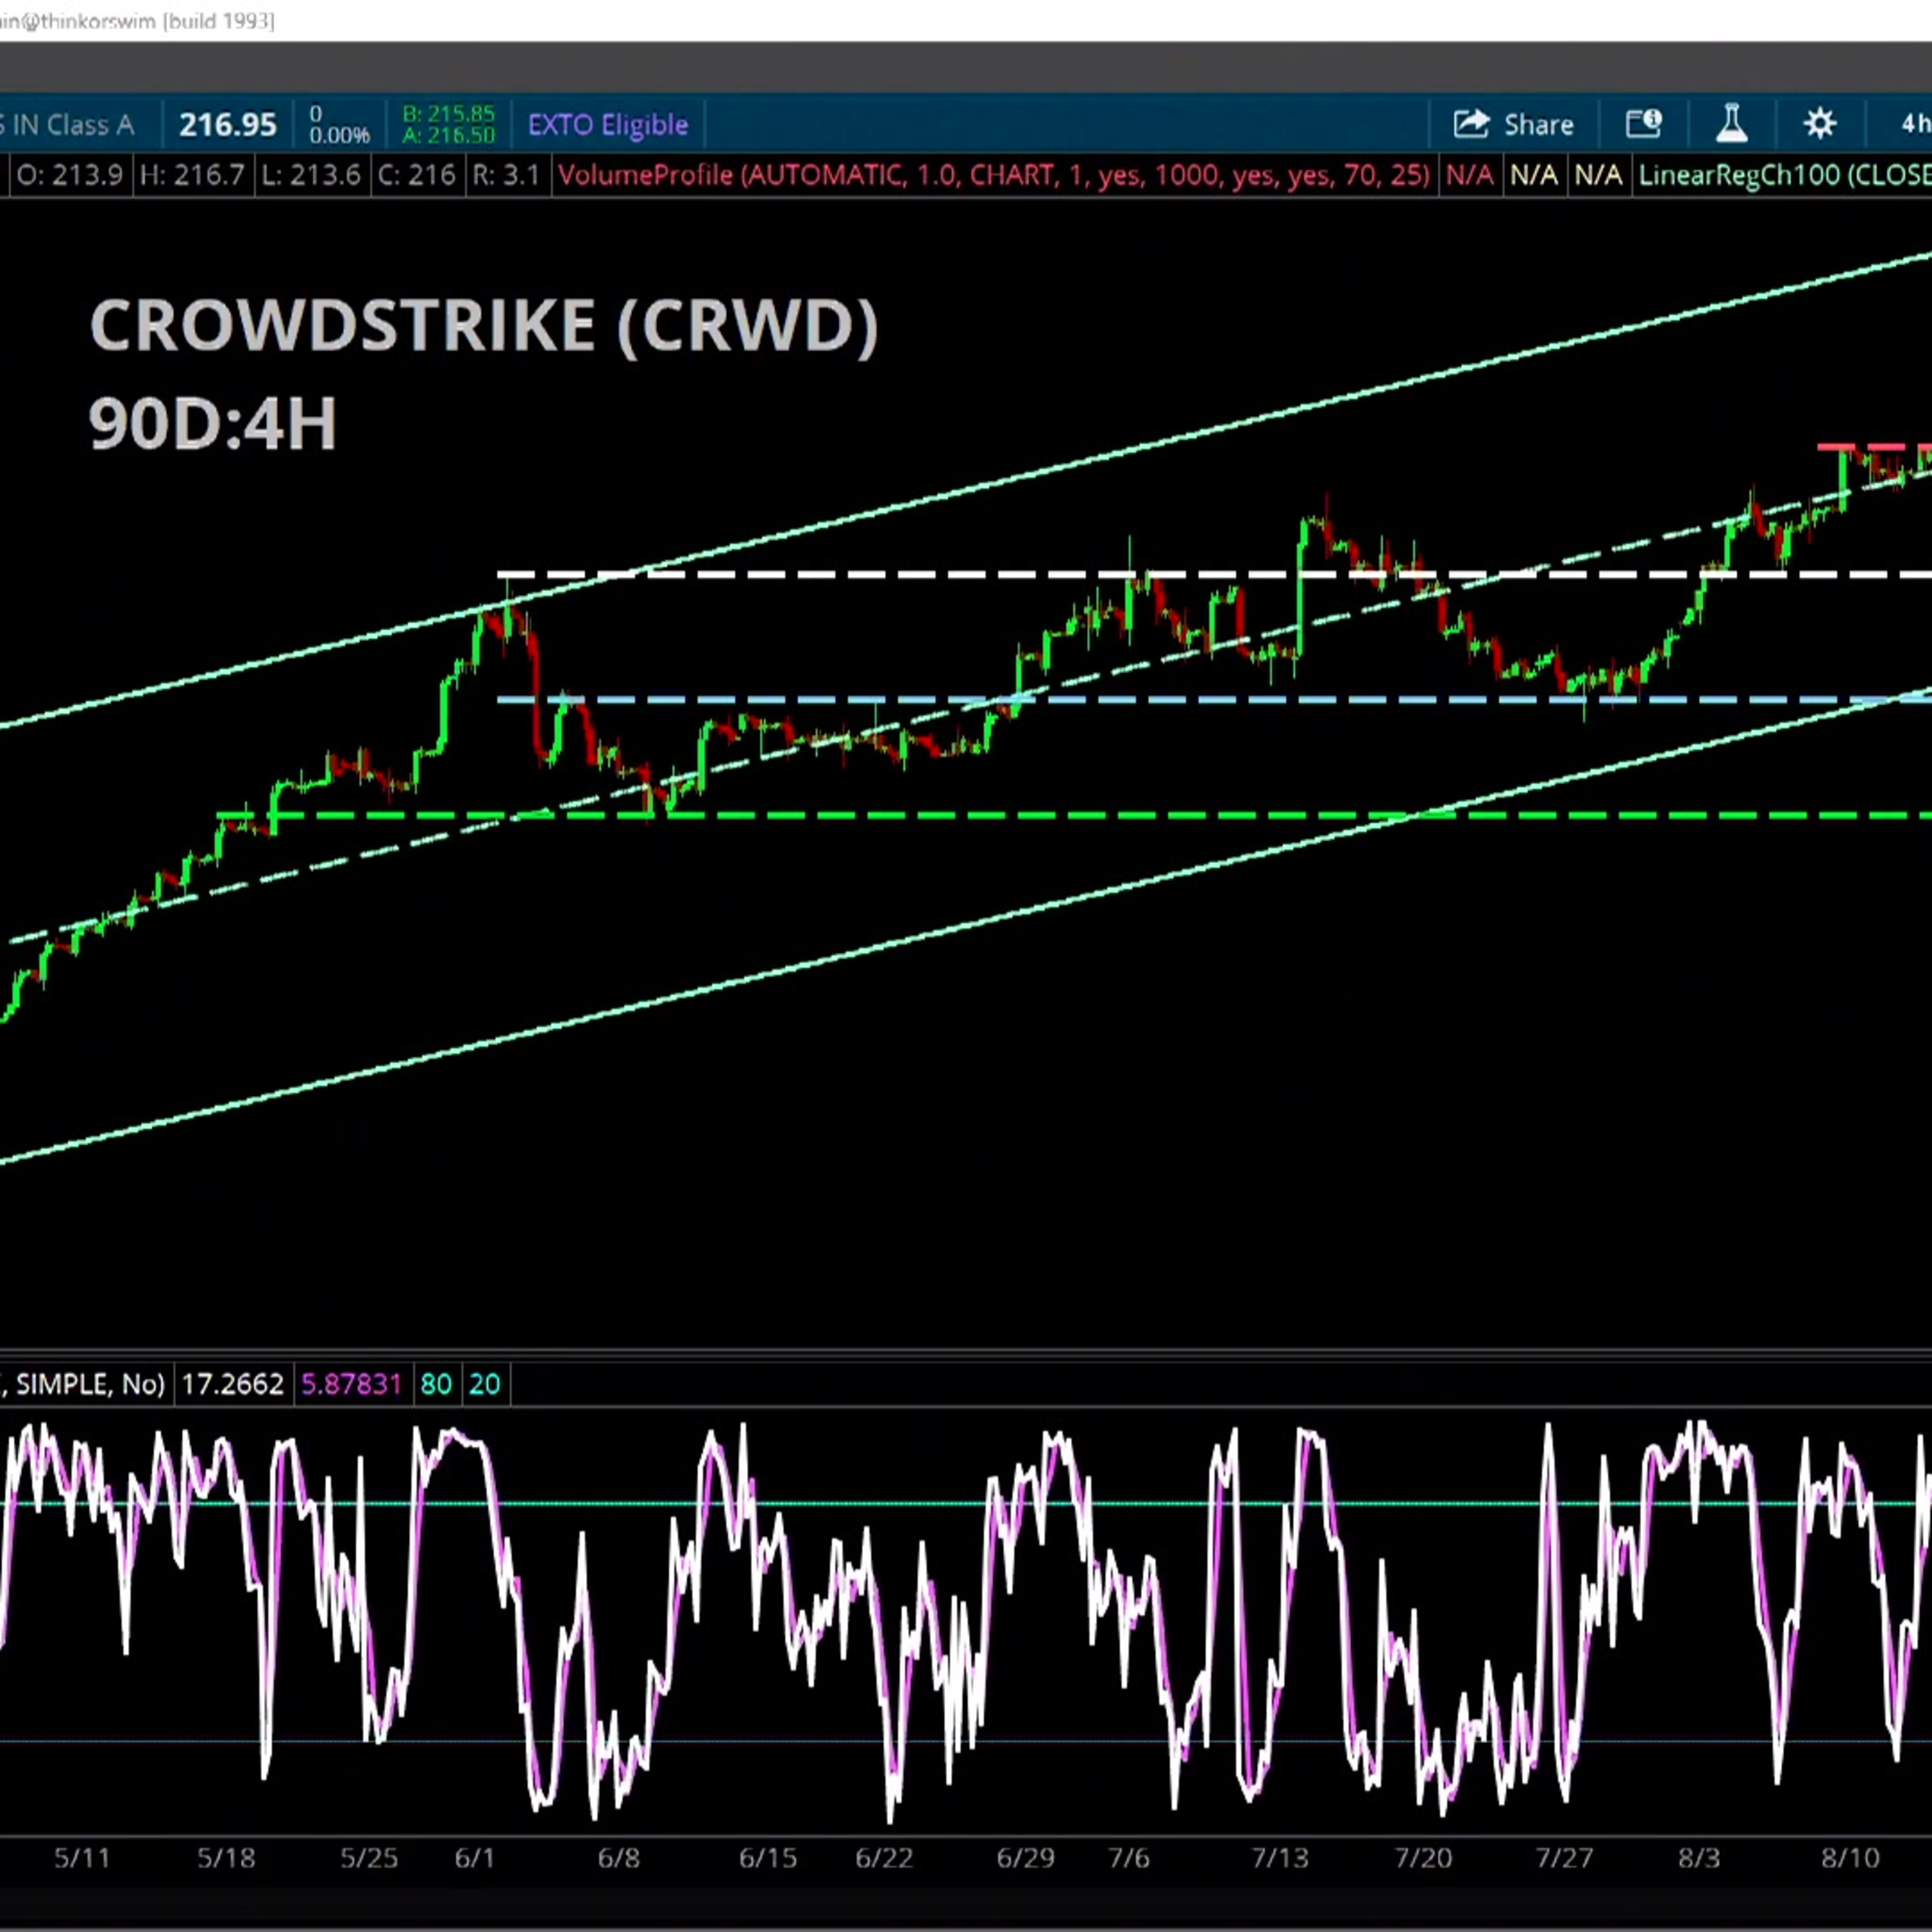
Task: Click the range value R: 3.1
Action: (x=505, y=175)
